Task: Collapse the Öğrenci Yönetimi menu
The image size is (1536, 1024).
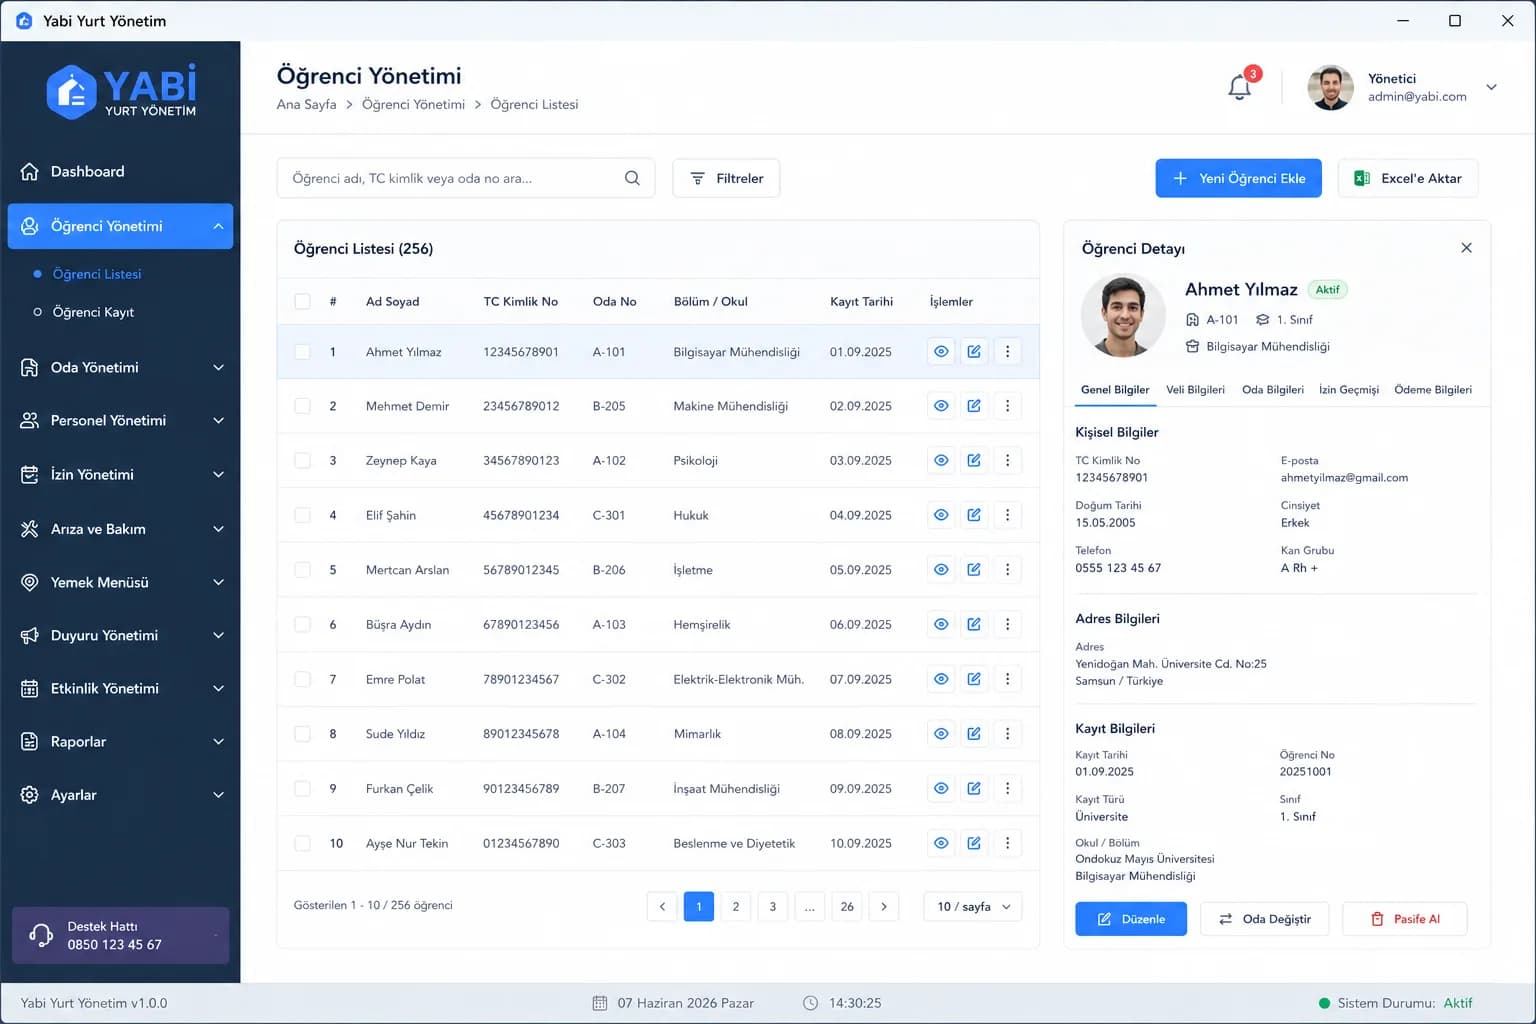Action: (x=120, y=226)
